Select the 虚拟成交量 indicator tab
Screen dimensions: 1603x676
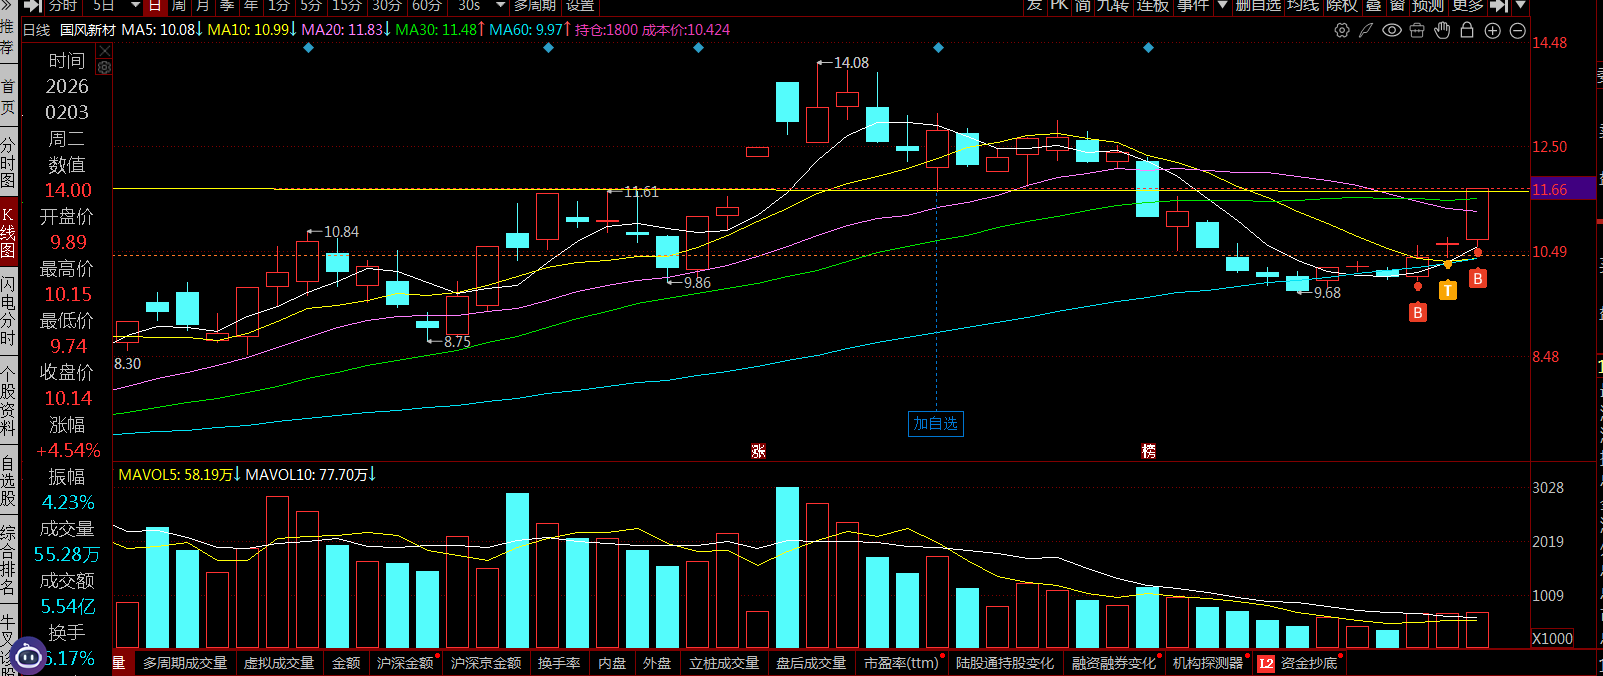pyautogui.click(x=279, y=663)
